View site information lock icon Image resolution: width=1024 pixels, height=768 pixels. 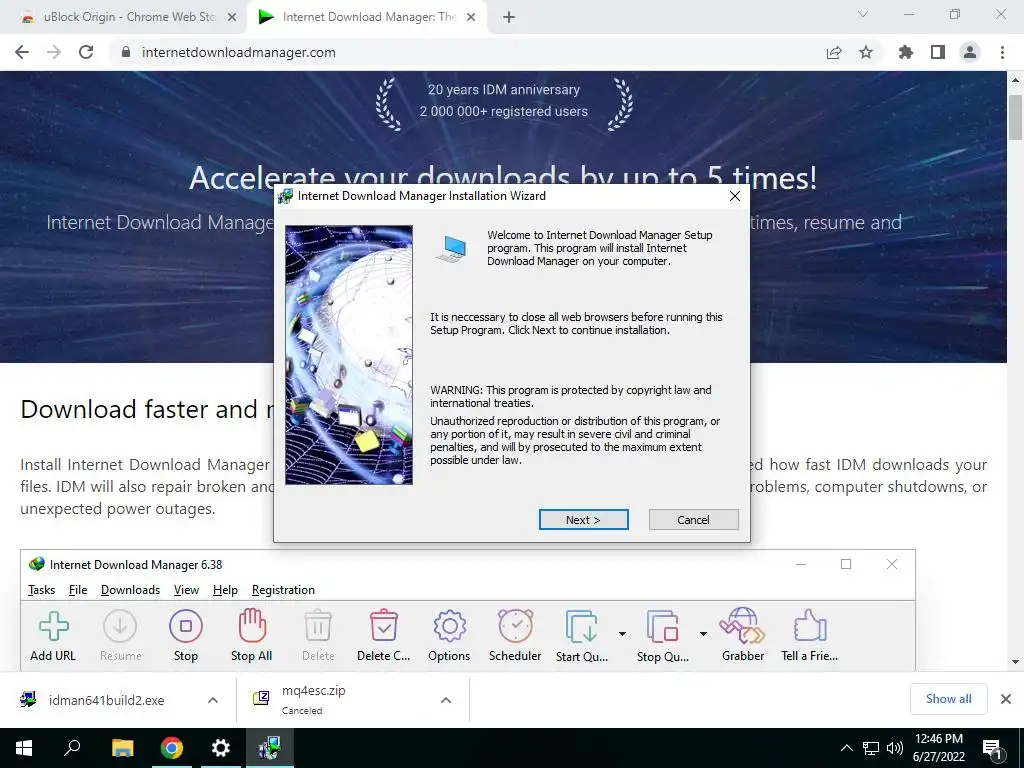[x=126, y=52]
